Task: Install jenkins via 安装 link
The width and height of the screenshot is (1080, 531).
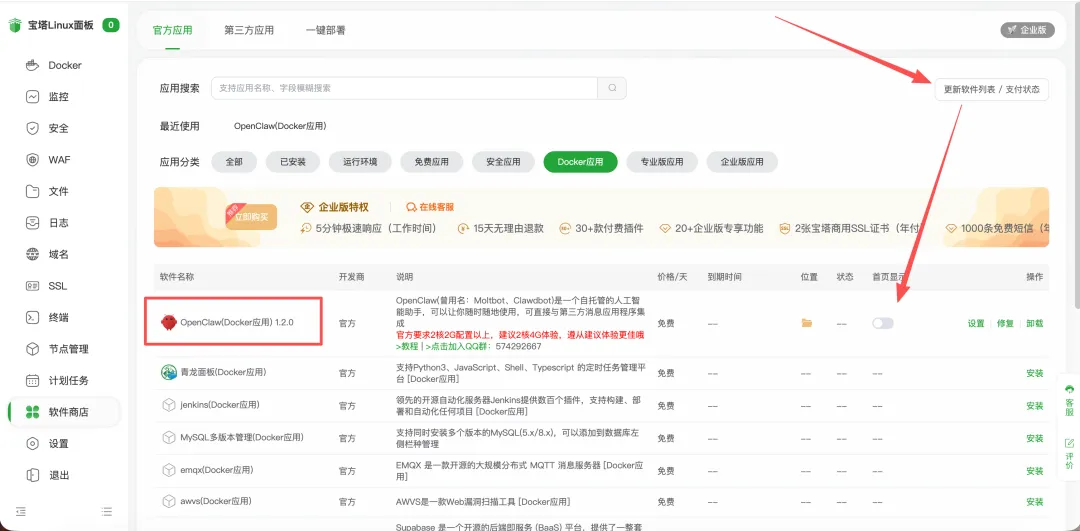Action: pos(1035,406)
